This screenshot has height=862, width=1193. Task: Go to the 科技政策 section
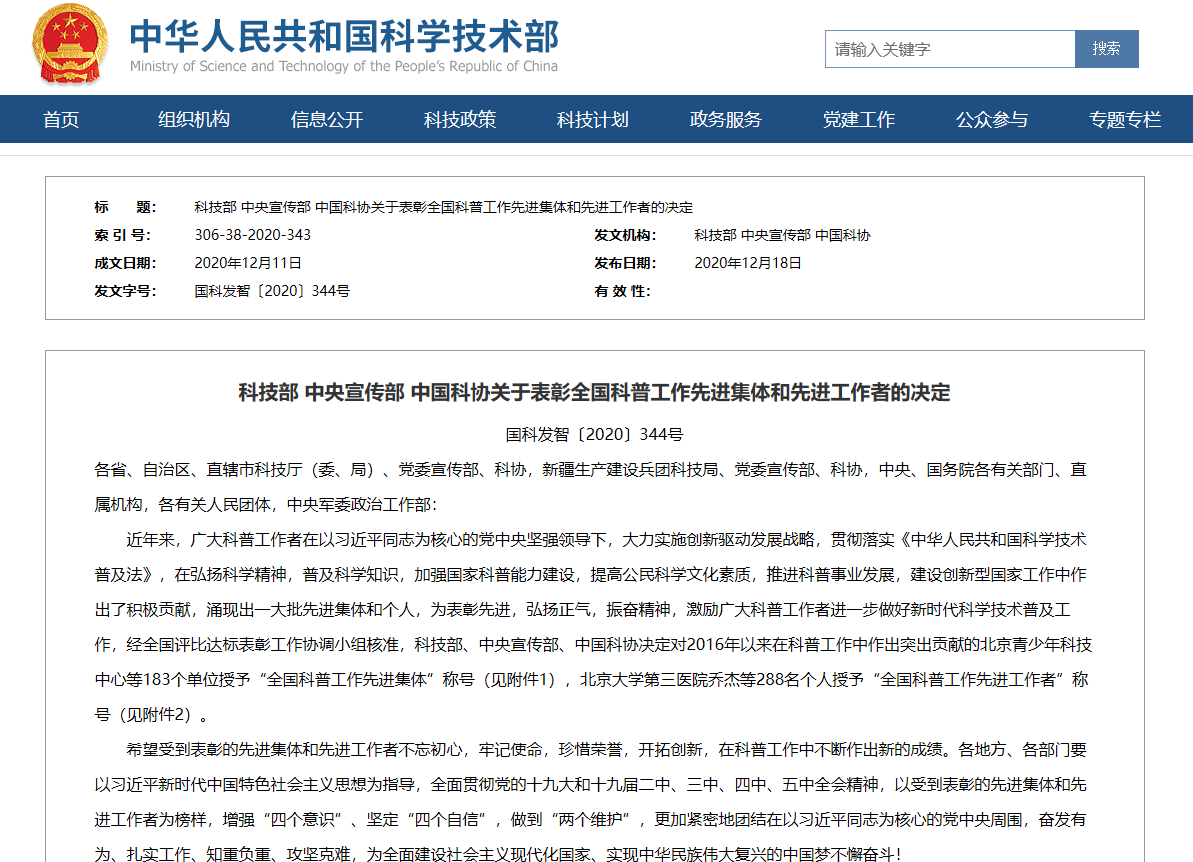click(x=460, y=120)
